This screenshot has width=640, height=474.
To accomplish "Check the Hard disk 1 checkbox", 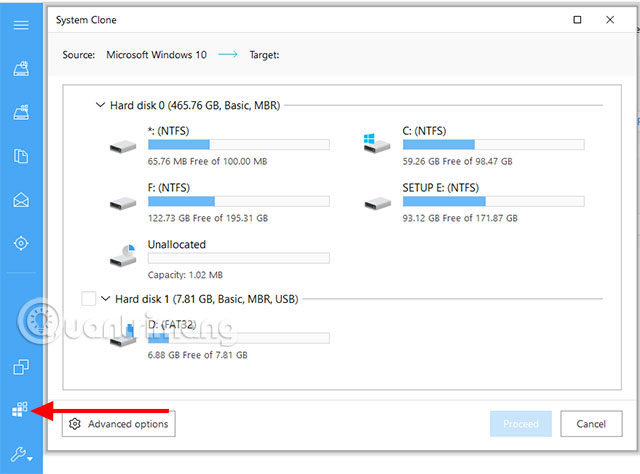I will coord(89,298).
